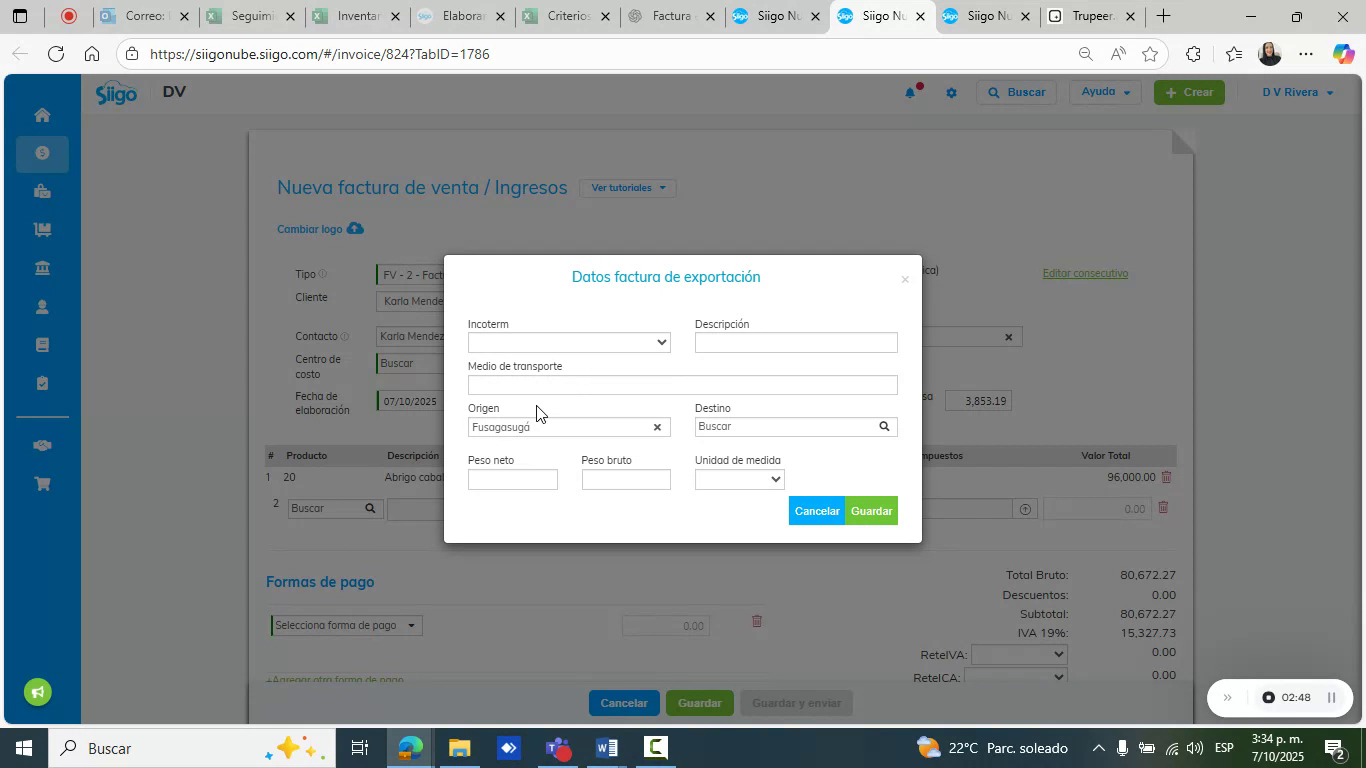Switch to the Criterios browser tab

pos(566,16)
